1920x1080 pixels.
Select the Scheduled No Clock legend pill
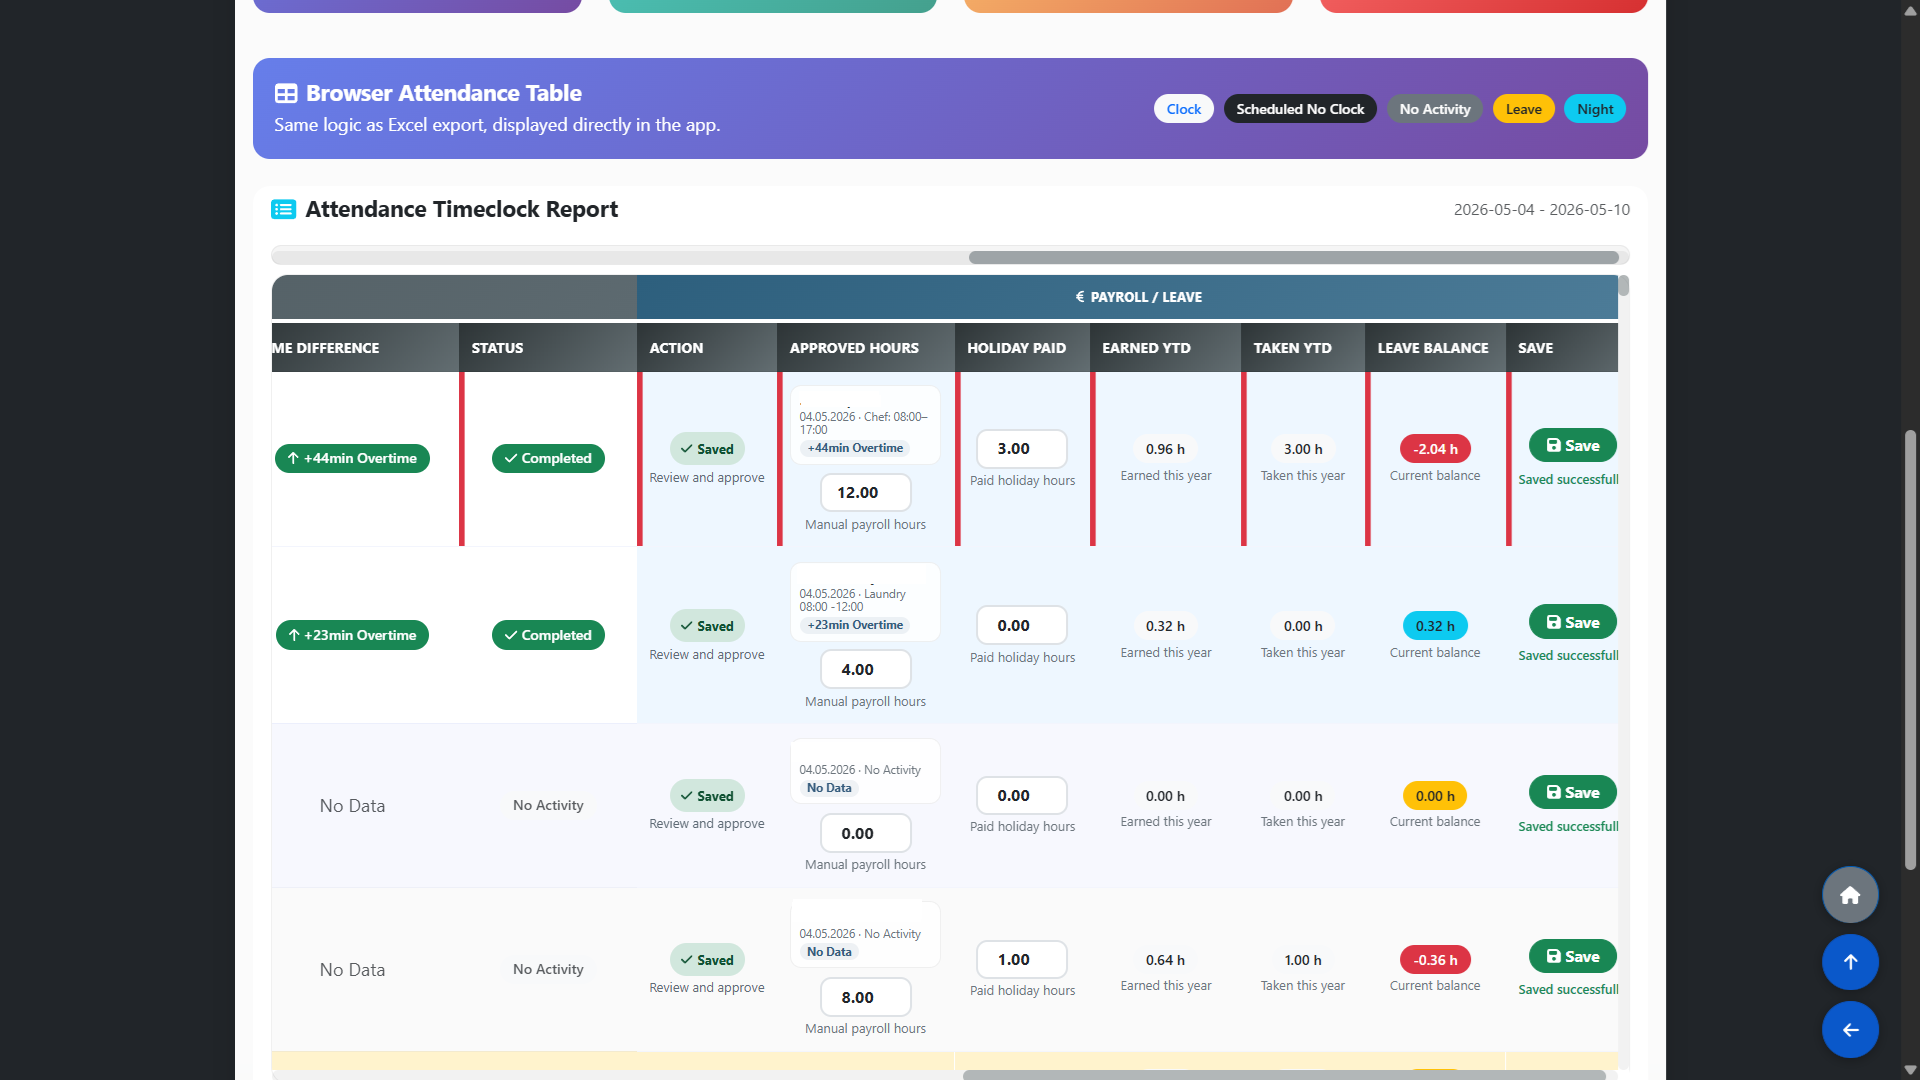[x=1300, y=109]
